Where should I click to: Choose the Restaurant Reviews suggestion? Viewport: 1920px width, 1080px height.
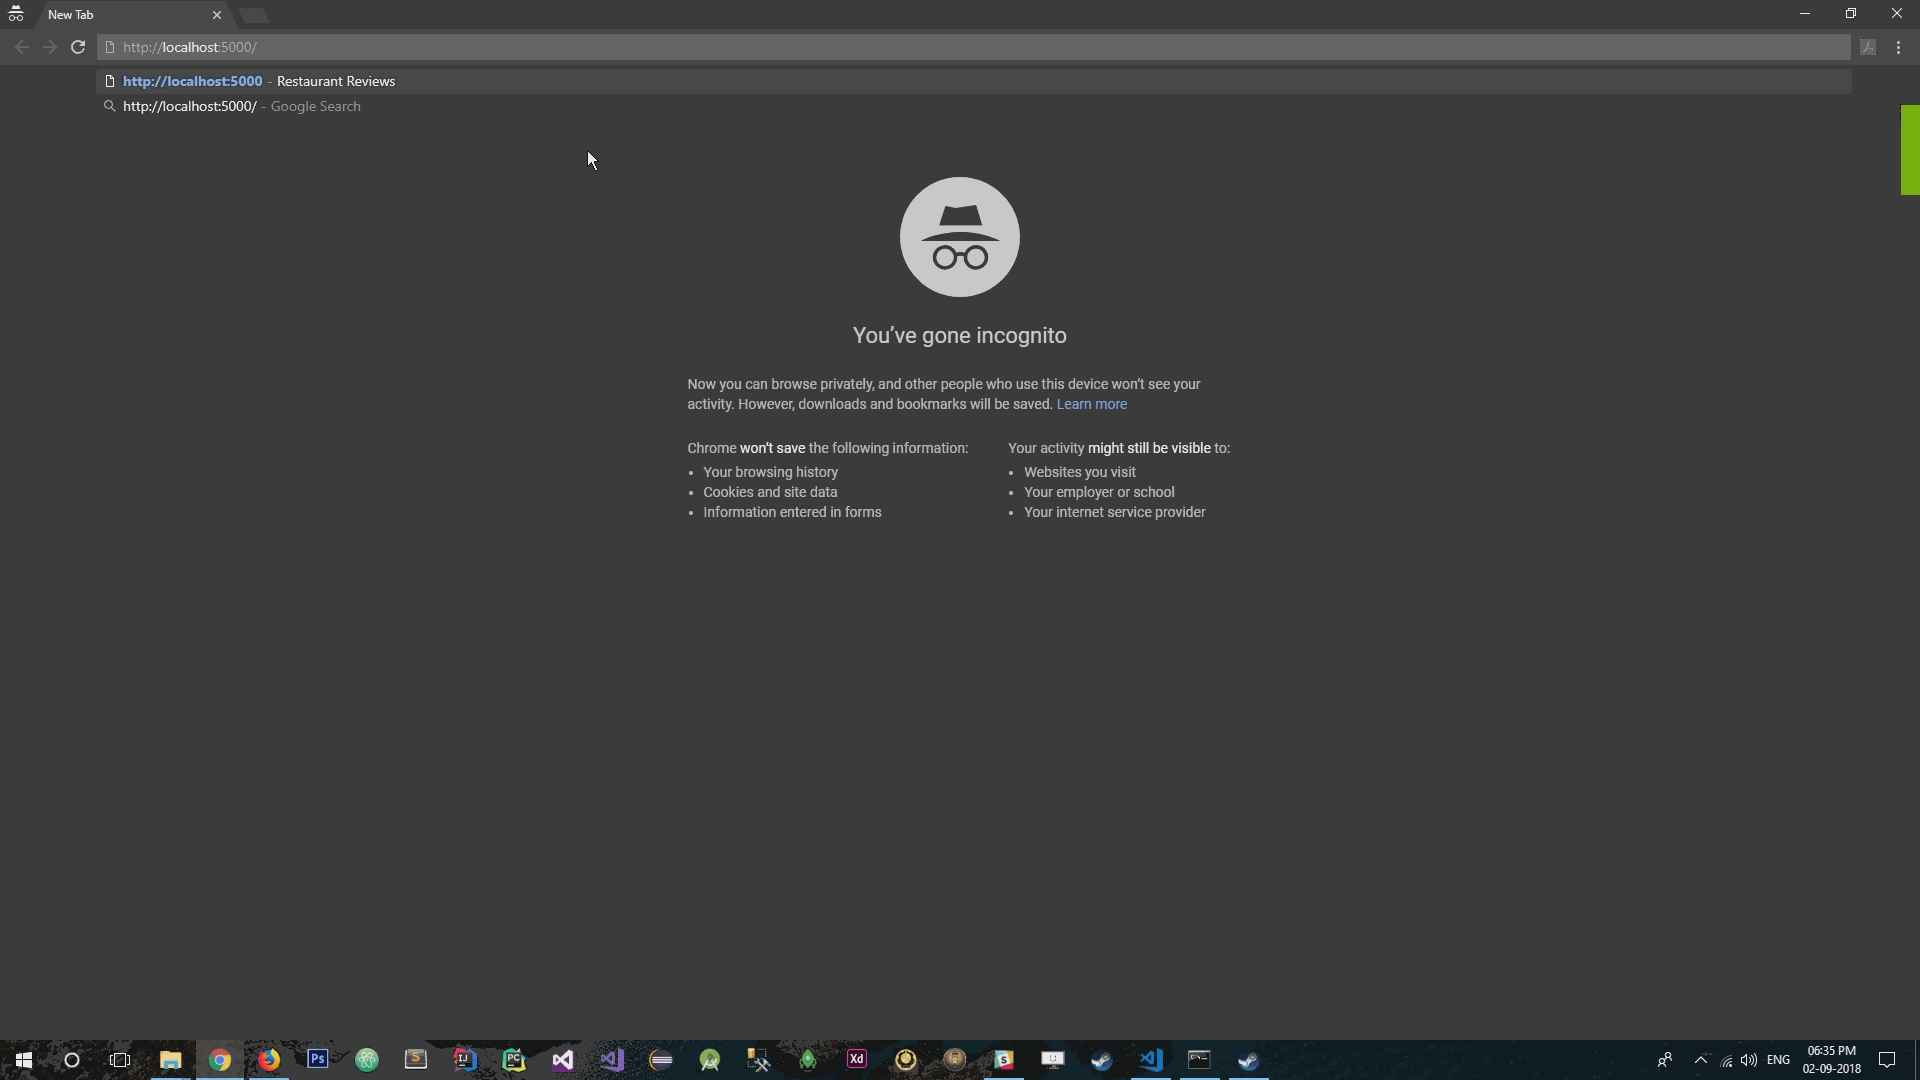(974, 81)
